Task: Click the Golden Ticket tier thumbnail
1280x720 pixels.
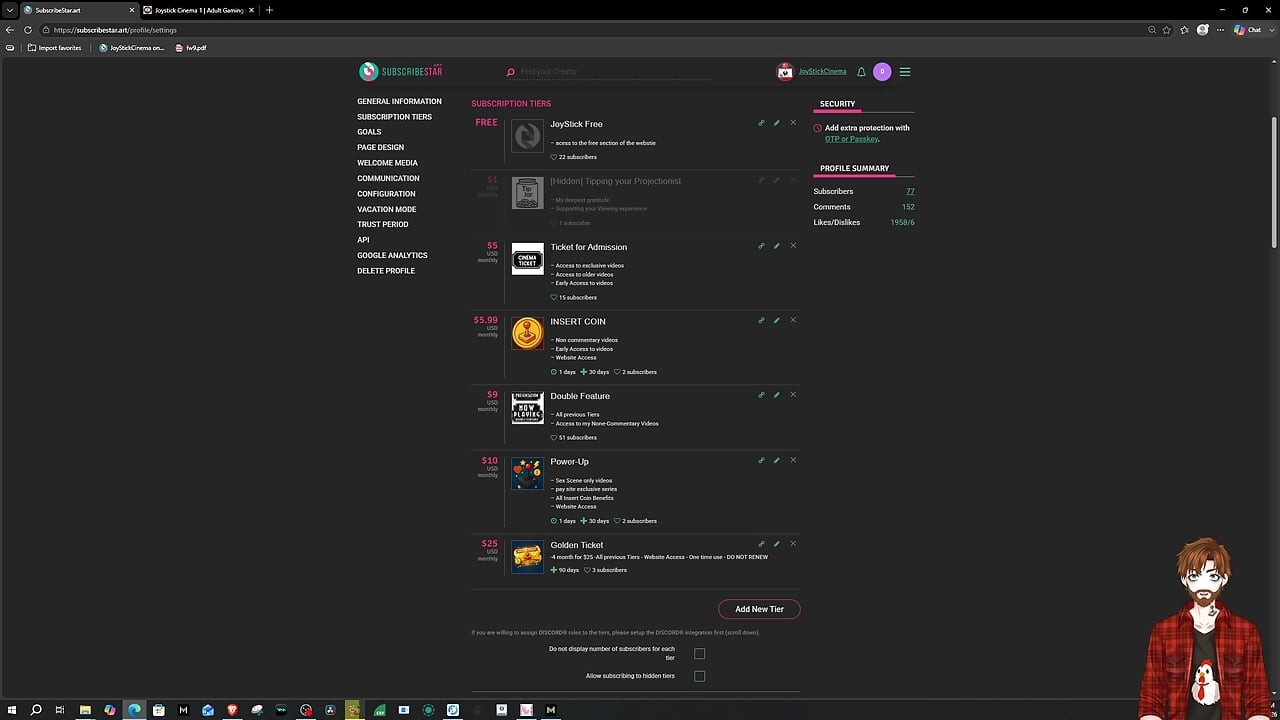Action: click(x=527, y=556)
